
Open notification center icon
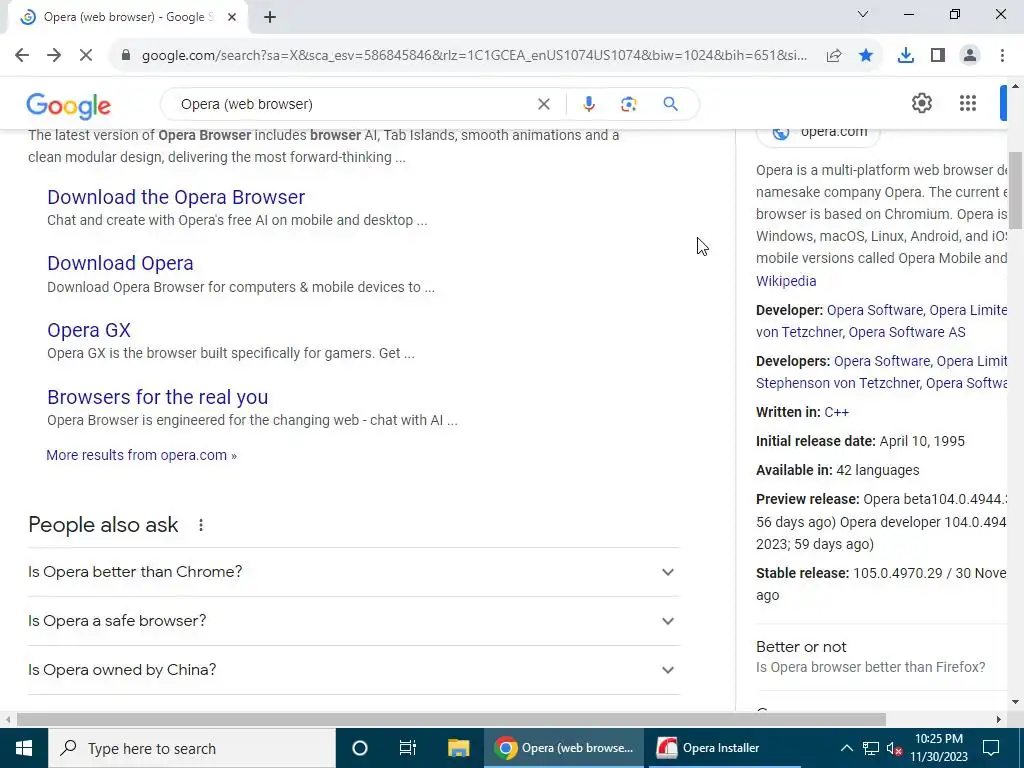point(991,748)
